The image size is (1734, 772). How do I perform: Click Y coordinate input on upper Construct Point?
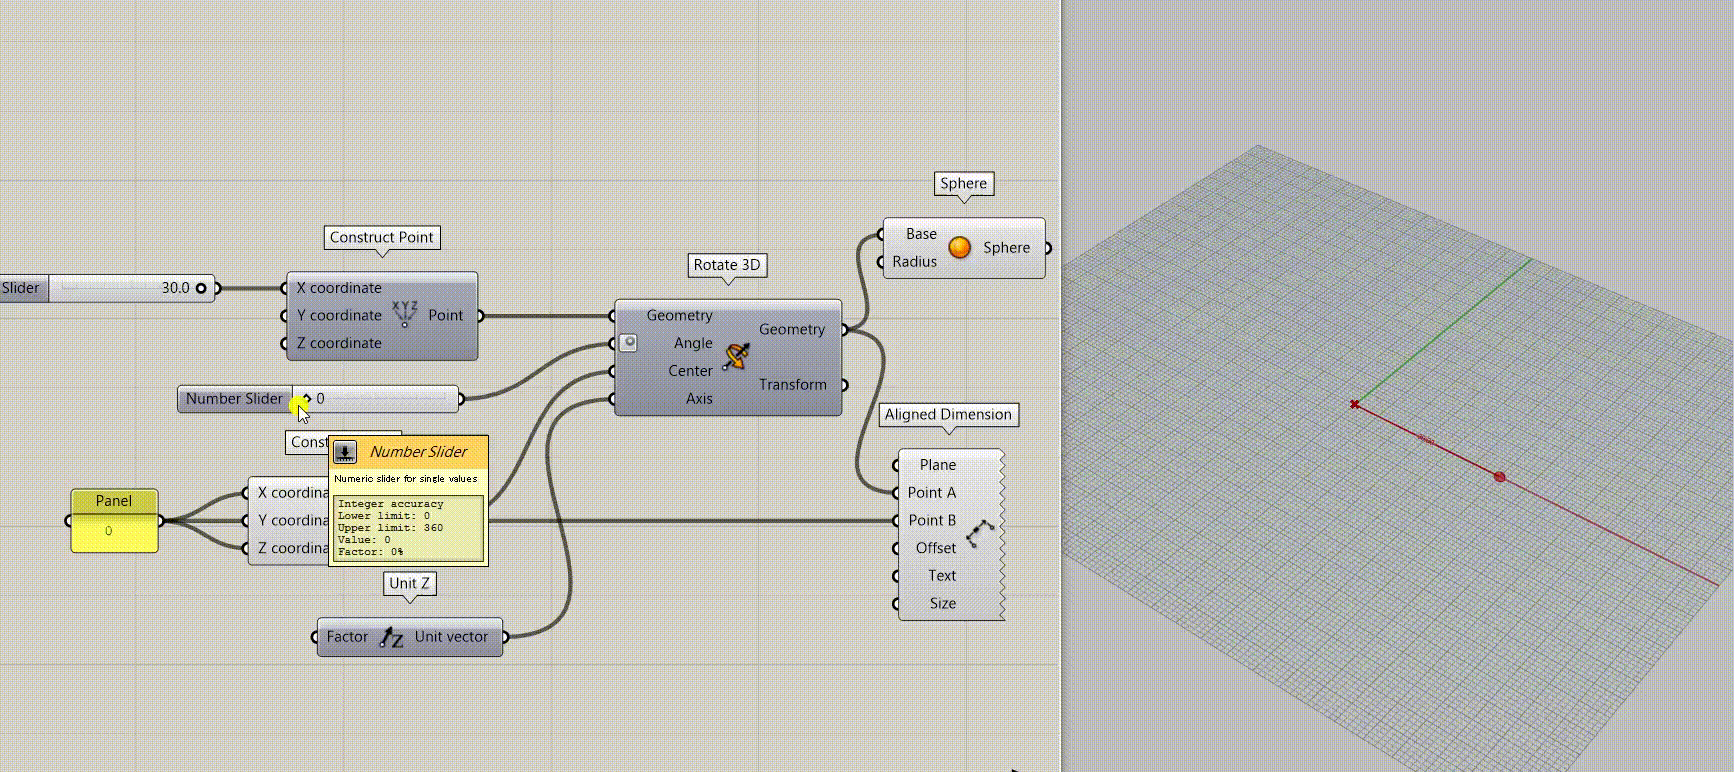point(339,315)
